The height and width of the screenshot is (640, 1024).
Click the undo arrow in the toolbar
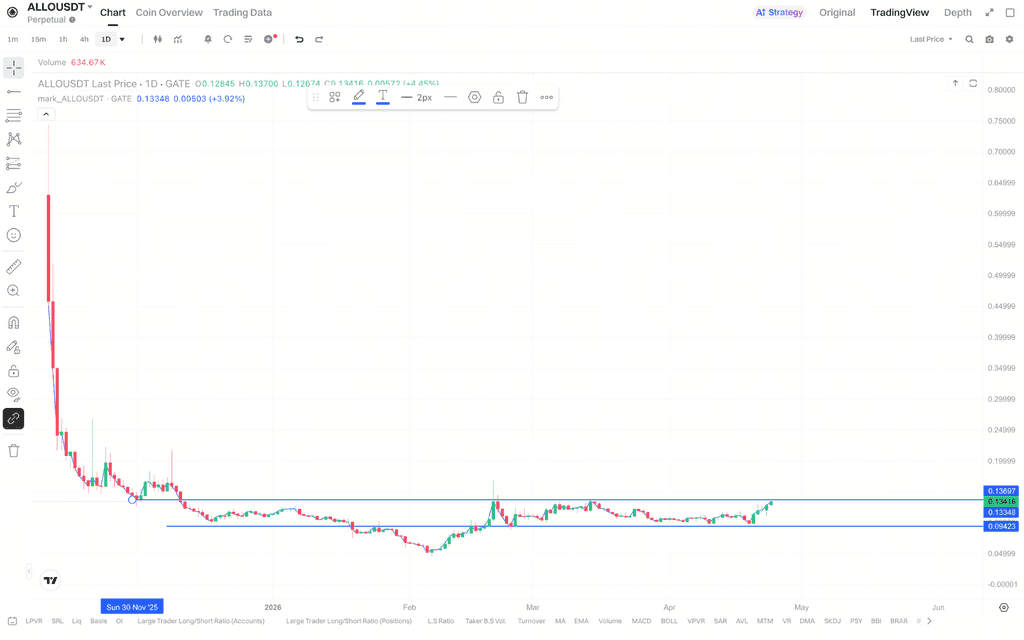[x=299, y=39]
